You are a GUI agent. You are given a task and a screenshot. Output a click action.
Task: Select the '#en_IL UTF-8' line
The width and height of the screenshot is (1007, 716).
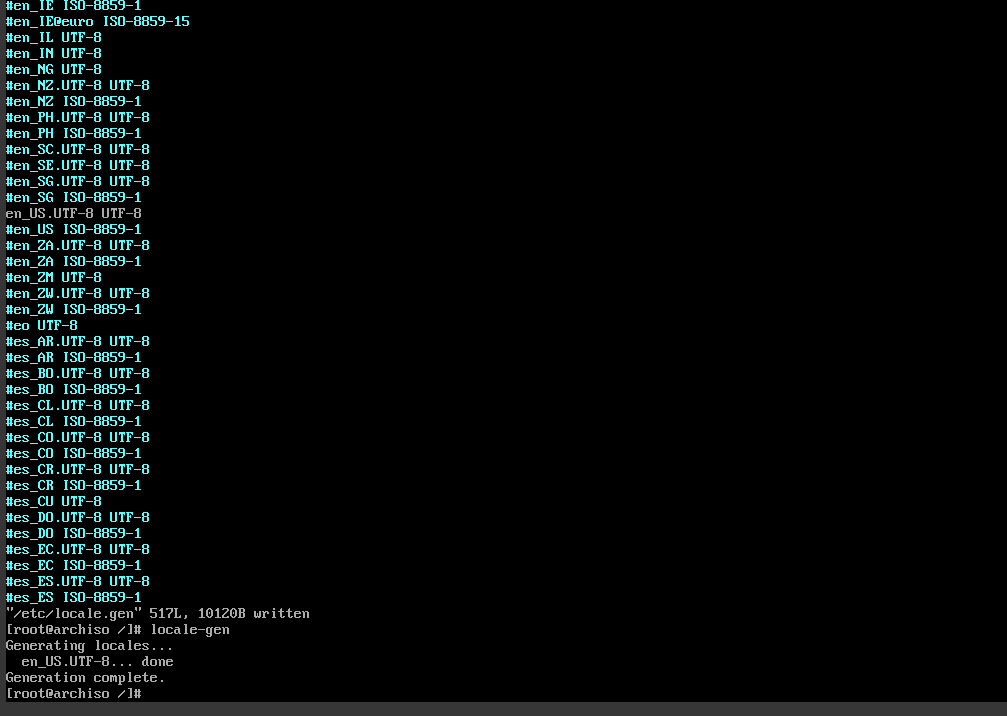point(53,37)
